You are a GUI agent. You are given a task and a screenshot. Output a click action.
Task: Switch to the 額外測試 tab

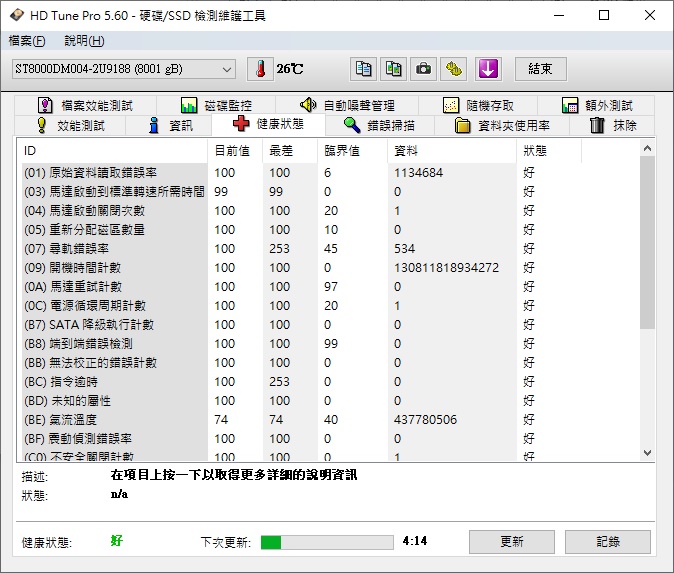596,105
